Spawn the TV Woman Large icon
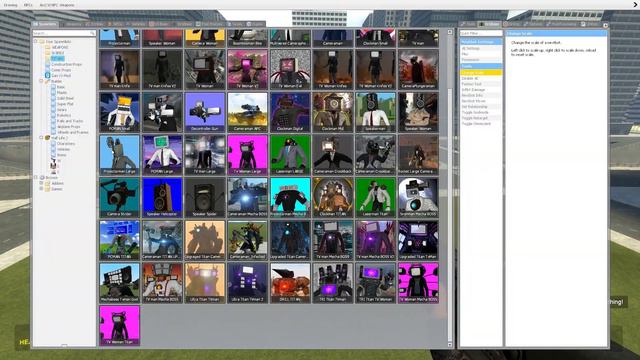640x360 pixels. click(247, 155)
